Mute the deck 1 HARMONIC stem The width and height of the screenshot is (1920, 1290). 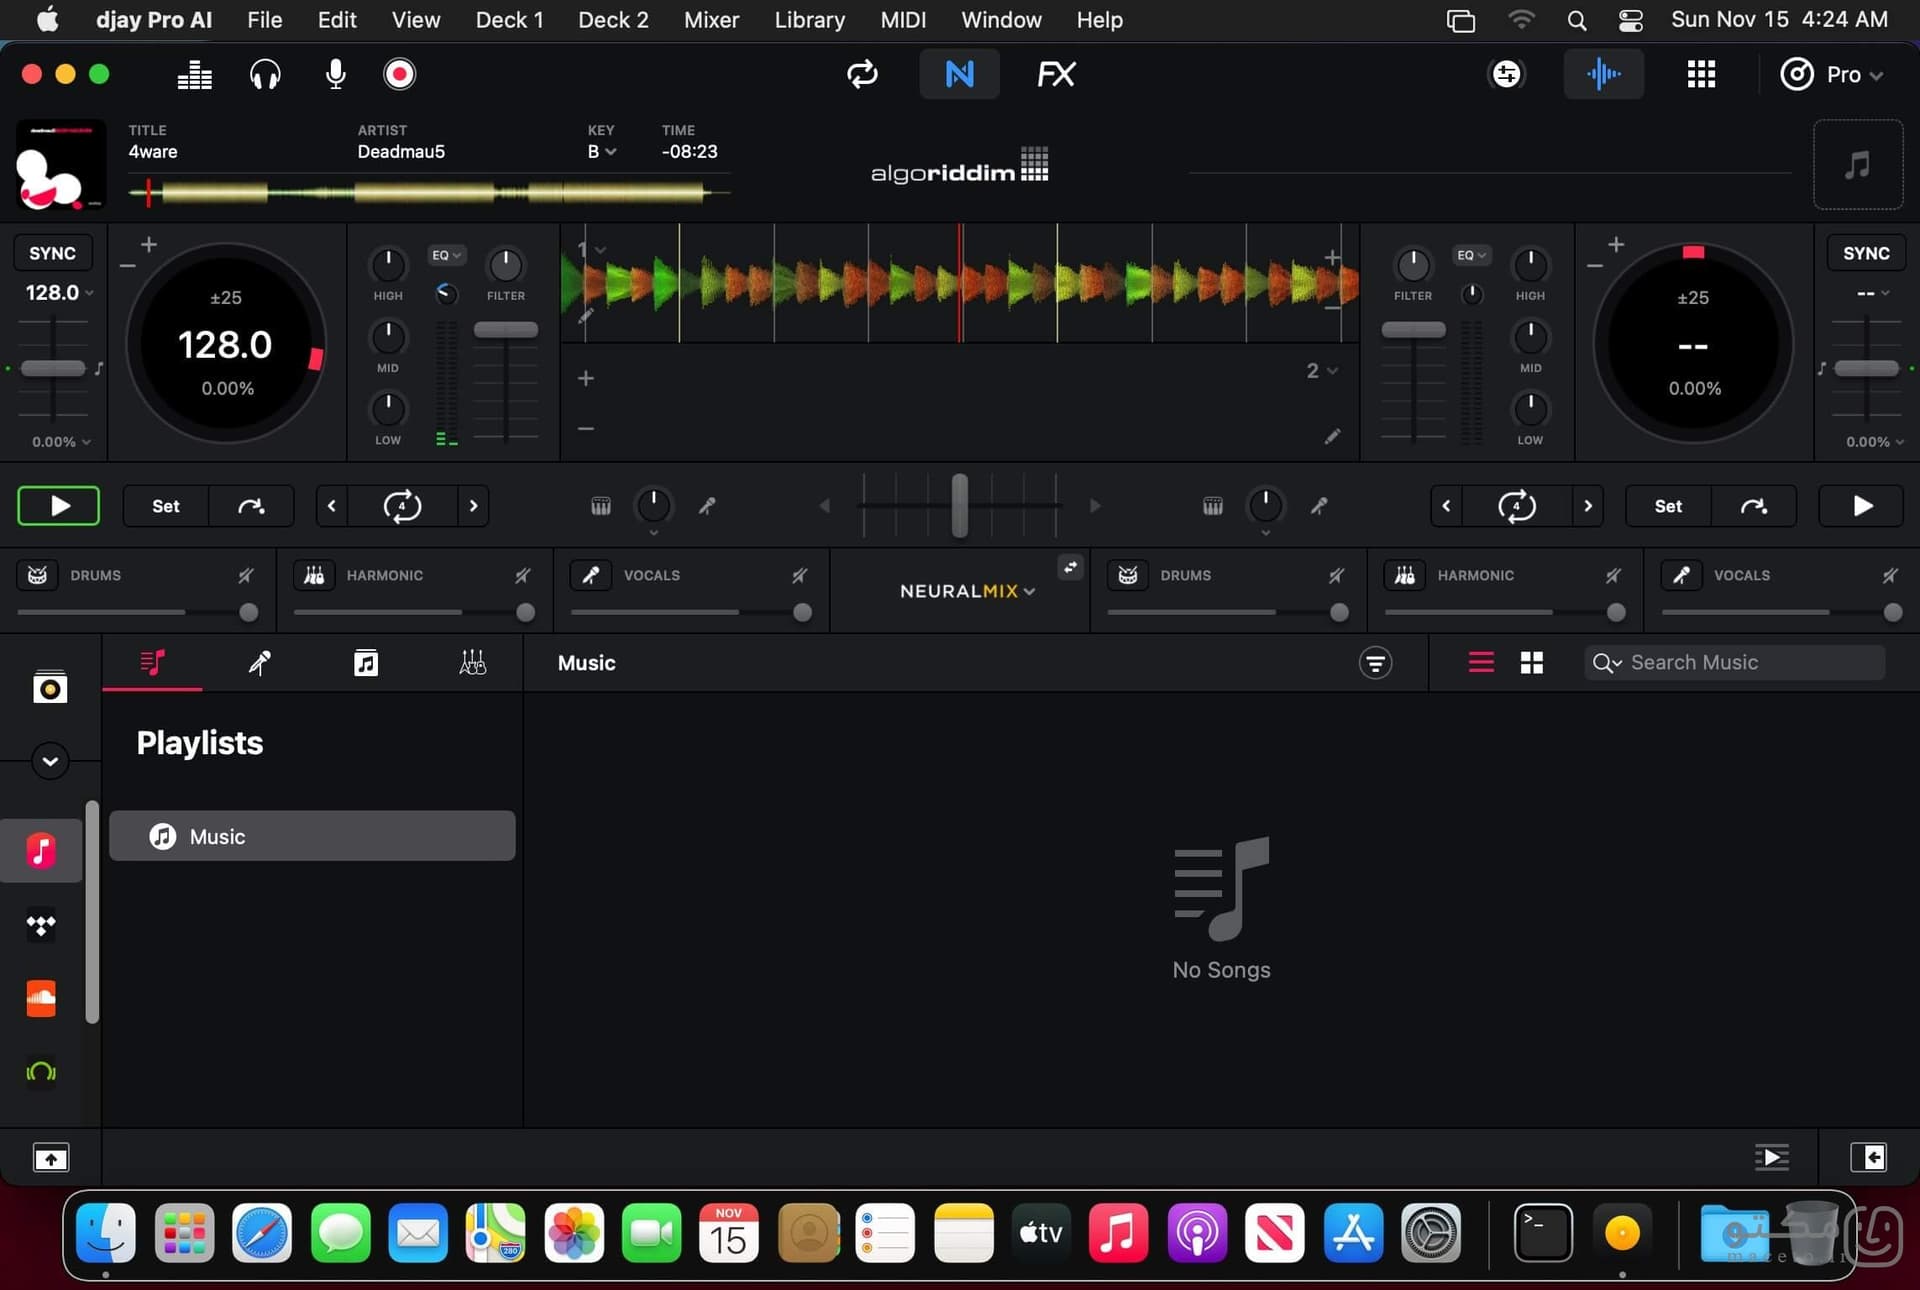pyautogui.click(x=522, y=575)
